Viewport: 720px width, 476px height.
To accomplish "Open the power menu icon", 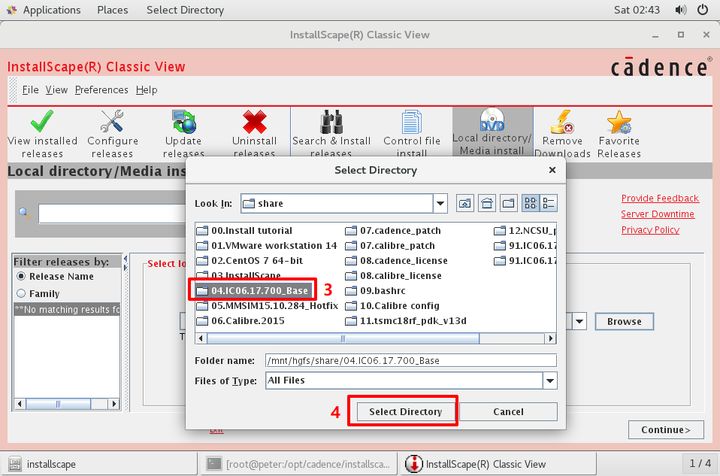I will pyautogui.click(x=702, y=10).
